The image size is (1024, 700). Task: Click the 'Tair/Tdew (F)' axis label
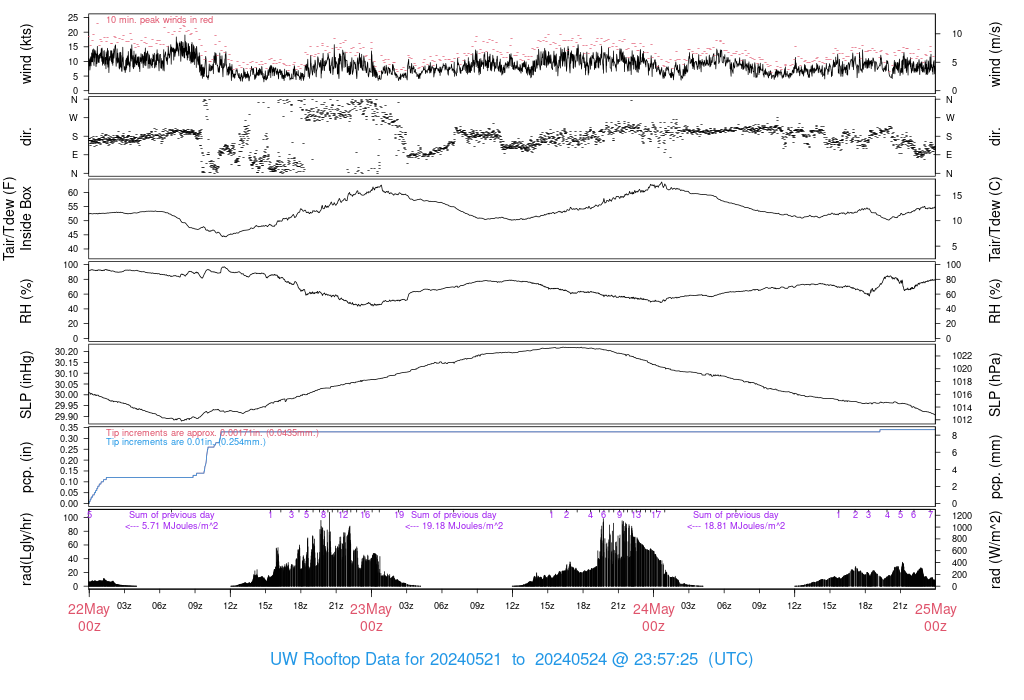9,218
